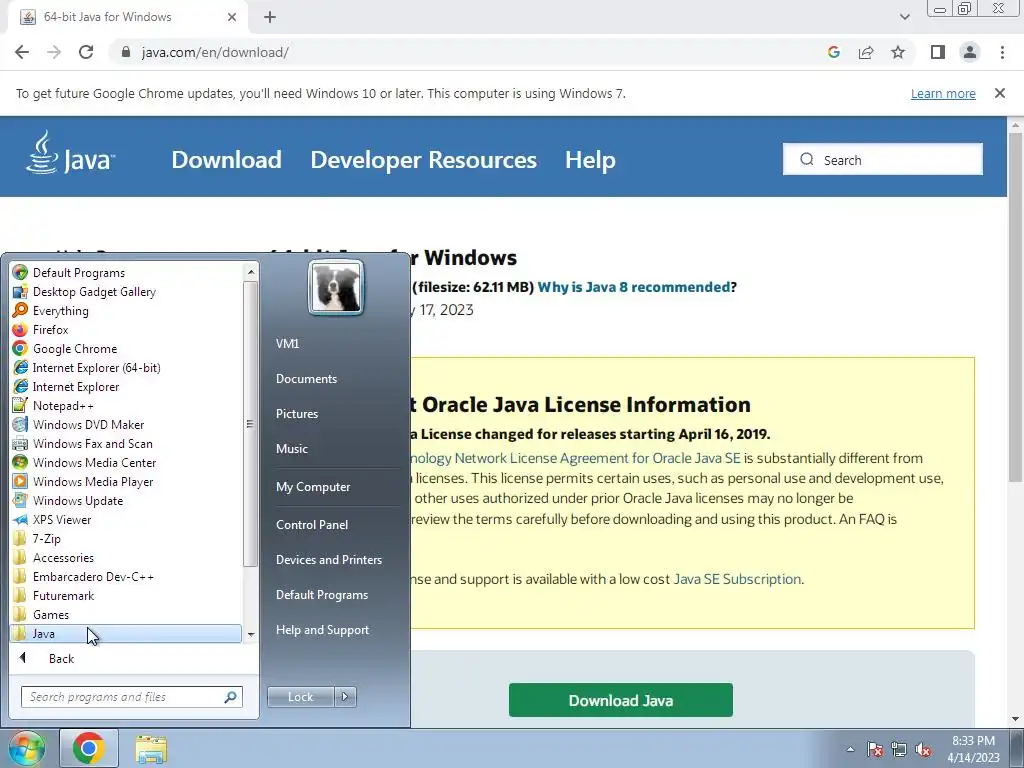Viewport: 1024px width, 768px height.
Task: Click the Chrome profile avatar icon
Action: click(x=970, y=52)
